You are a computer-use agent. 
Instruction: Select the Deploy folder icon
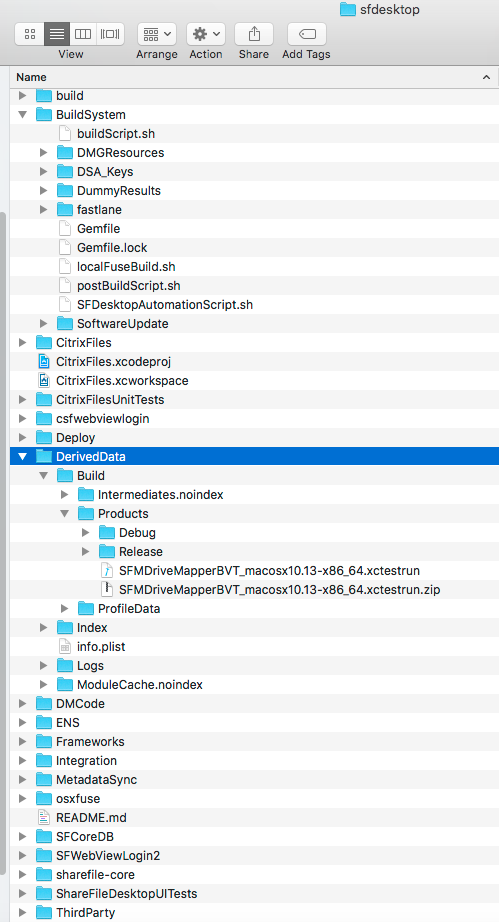point(43,437)
